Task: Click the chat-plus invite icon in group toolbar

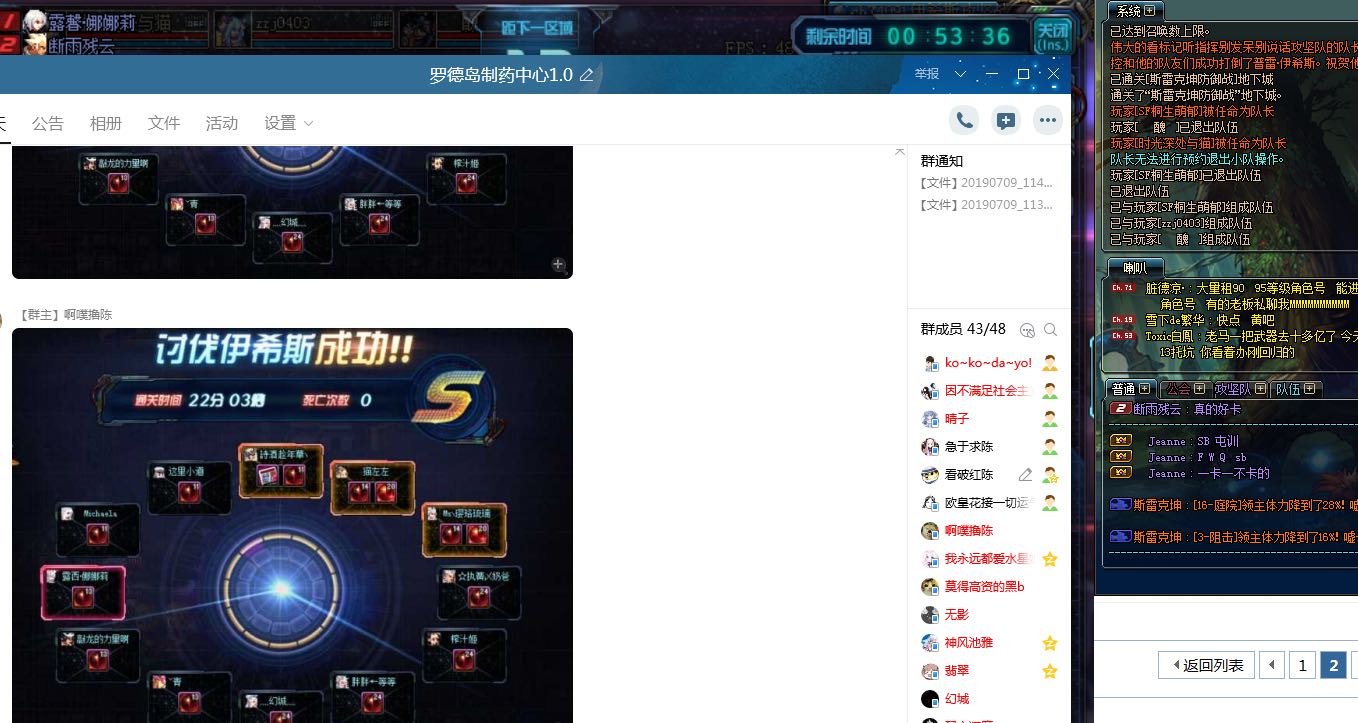Action: [1006, 121]
